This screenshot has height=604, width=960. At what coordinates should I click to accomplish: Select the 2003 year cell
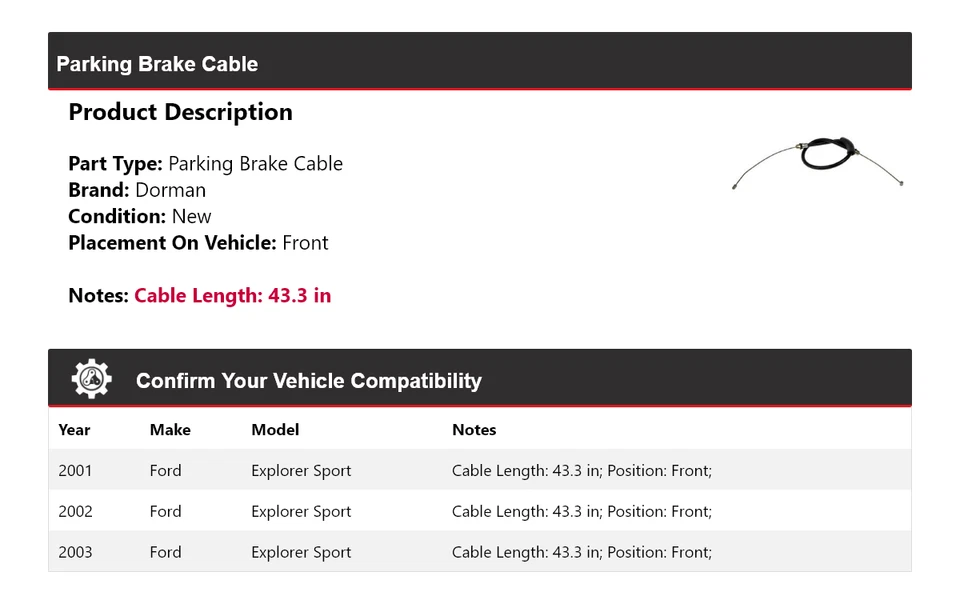point(75,552)
